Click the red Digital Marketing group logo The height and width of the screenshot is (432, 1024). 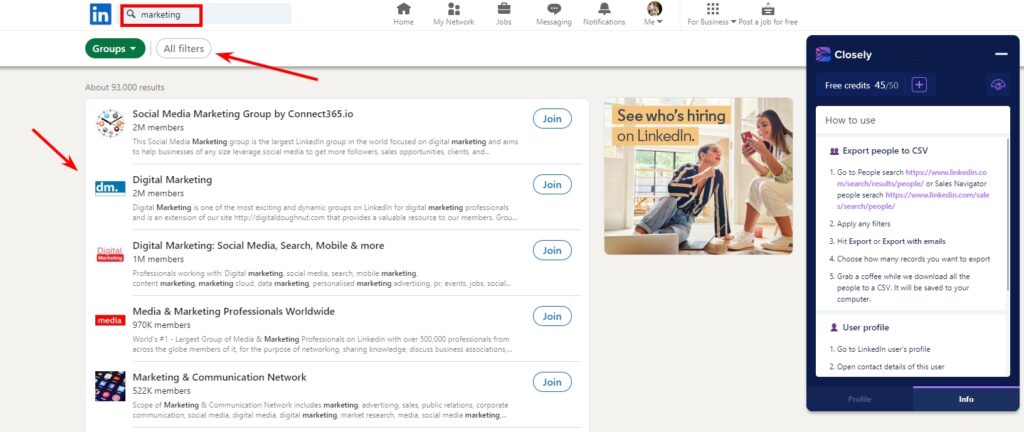pyautogui.click(x=110, y=255)
